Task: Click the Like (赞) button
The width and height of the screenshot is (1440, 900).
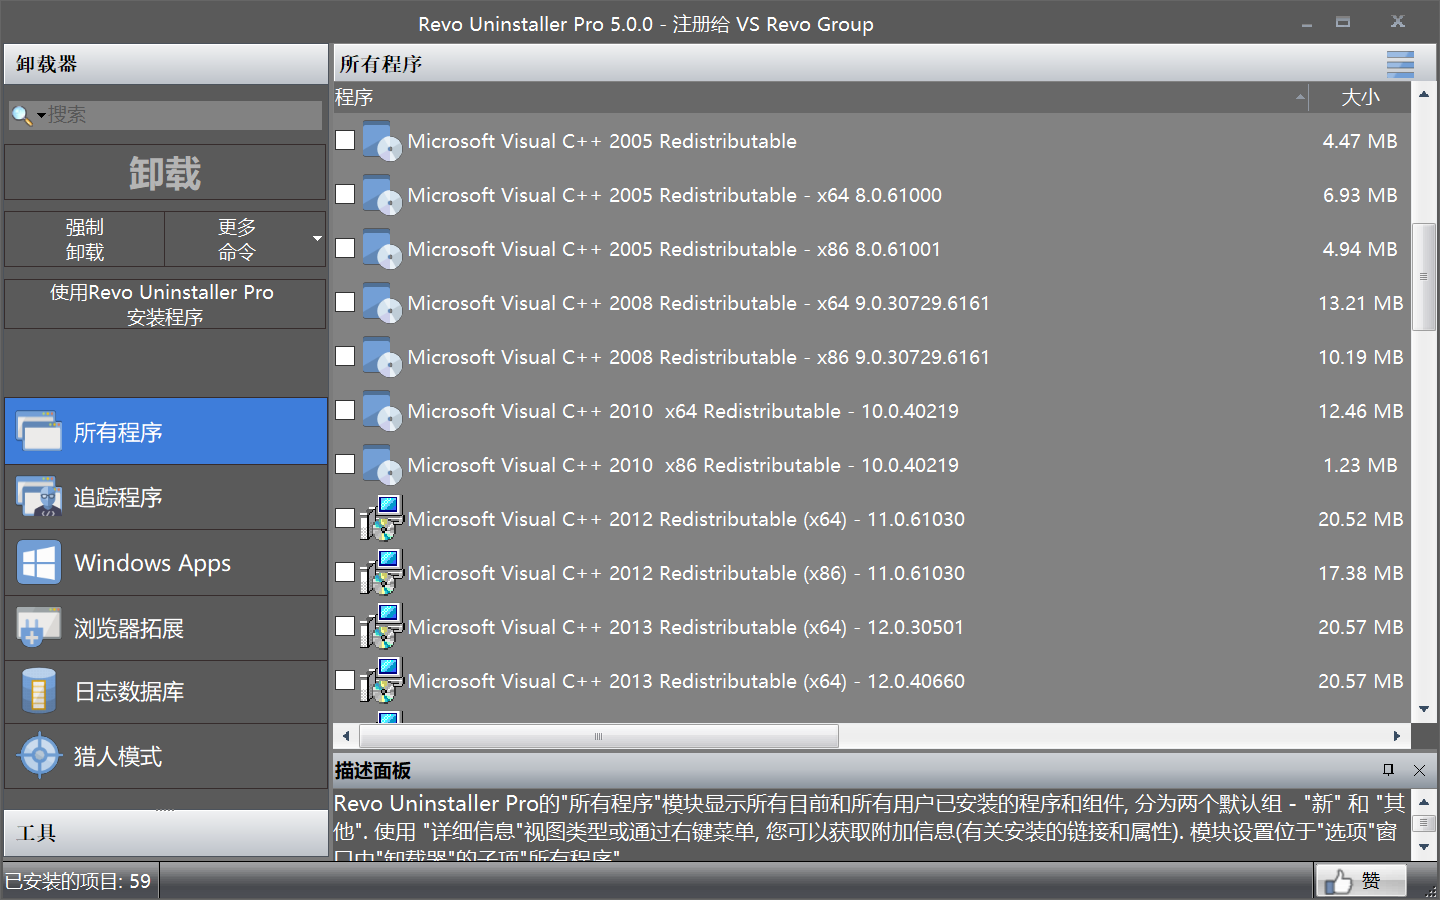Action: point(1361,881)
